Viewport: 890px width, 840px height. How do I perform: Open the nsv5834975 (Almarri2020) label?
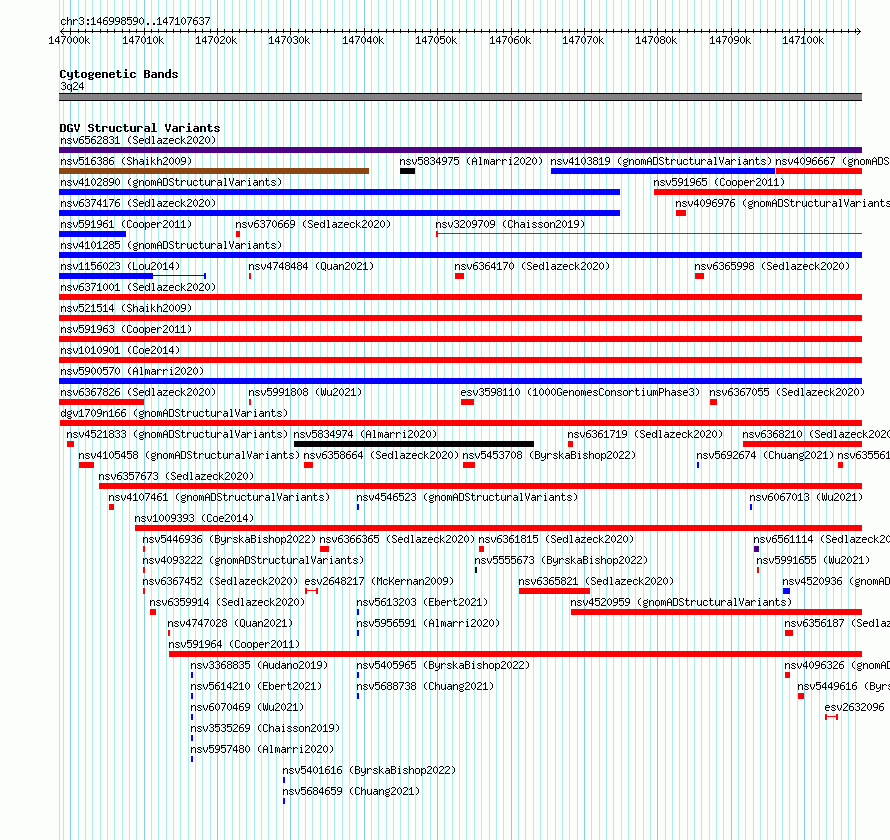pyautogui.click(x=471, y=161)
